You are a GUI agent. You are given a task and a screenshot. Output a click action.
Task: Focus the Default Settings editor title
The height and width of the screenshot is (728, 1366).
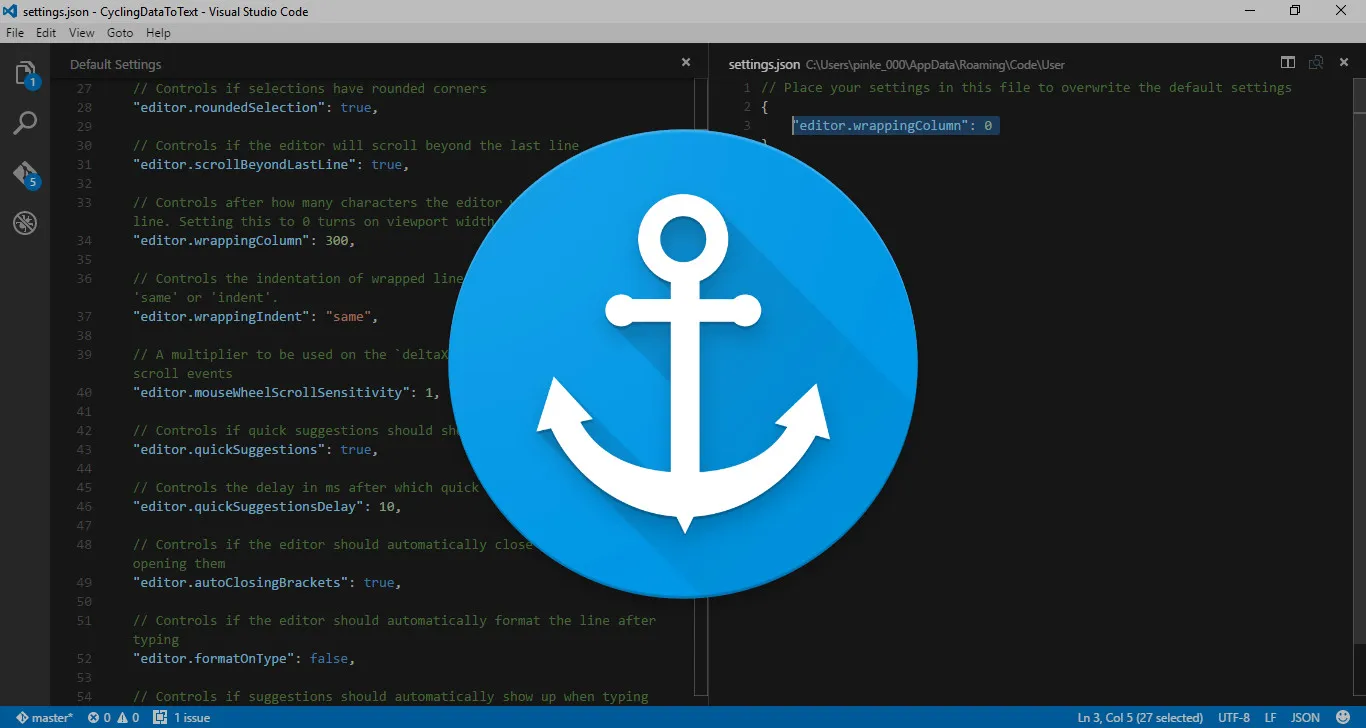115,64
